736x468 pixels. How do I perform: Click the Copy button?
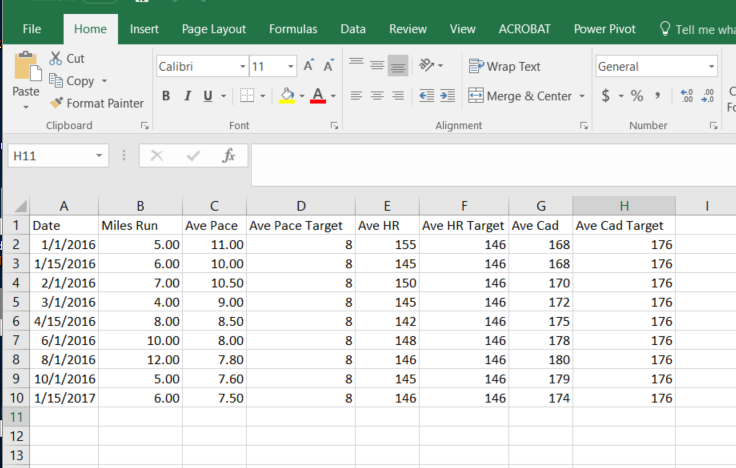coord(72,81)
